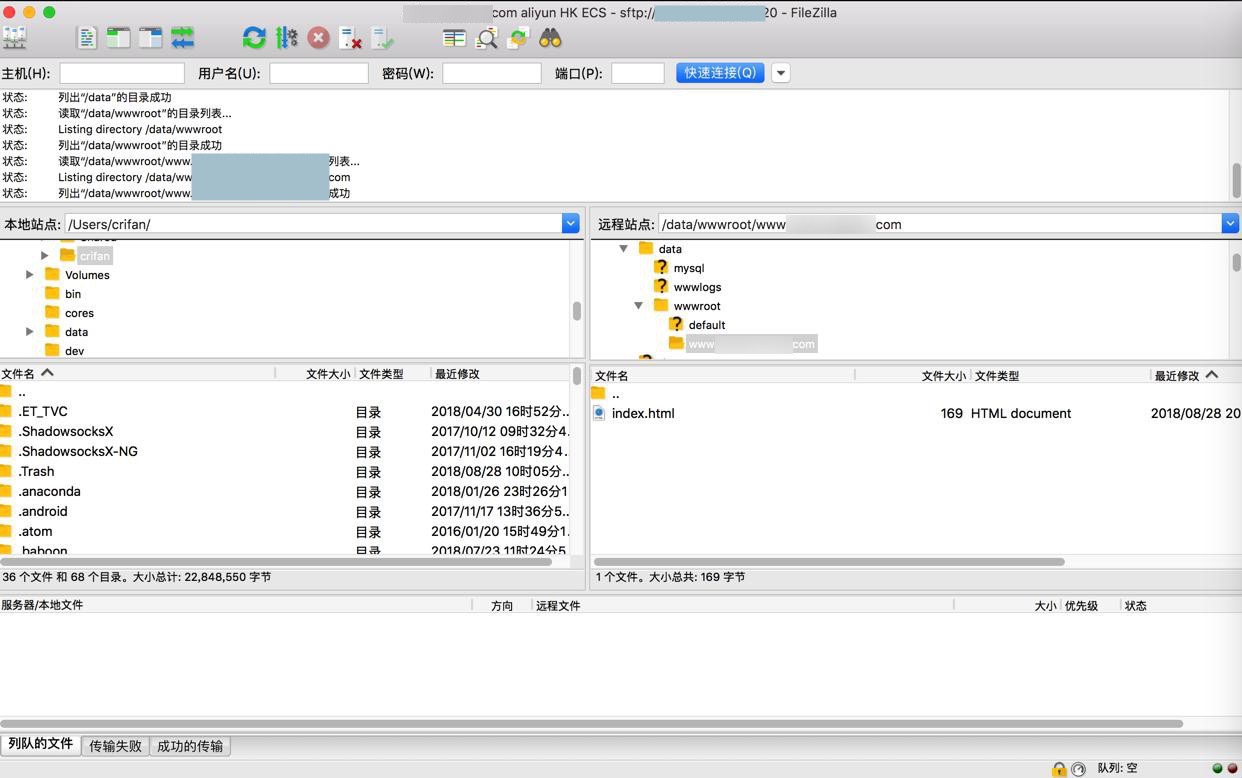Cancel the current operation (red X)
Image resolution: width=1242 pixels, height=778 pixels.
coord(318,38)
